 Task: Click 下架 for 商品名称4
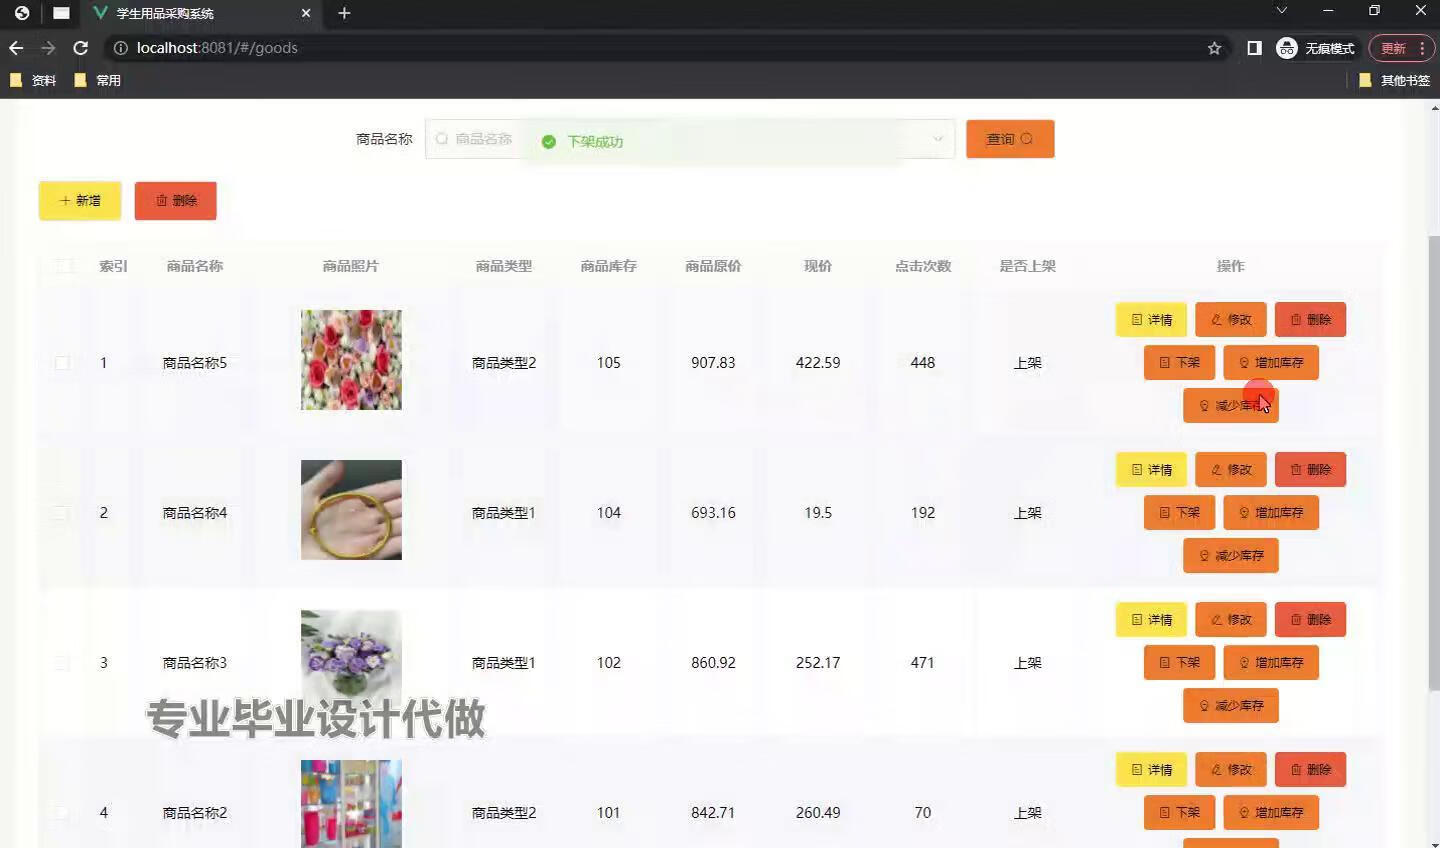click(1179, 512)
